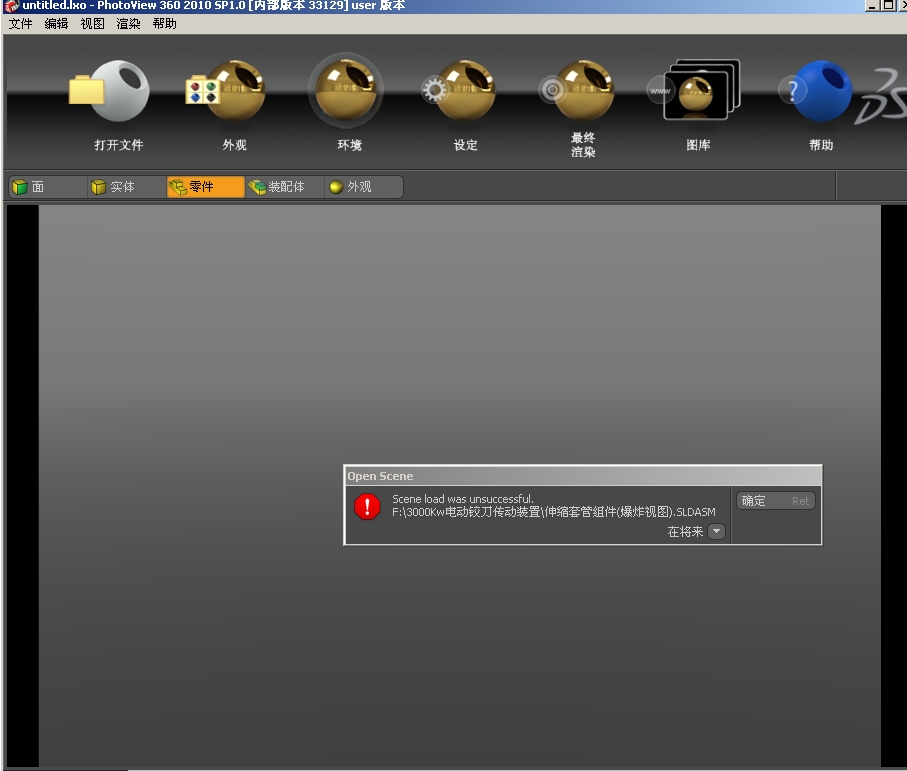Click the Dassault Systèmes 3DS logo

point(882,96)
